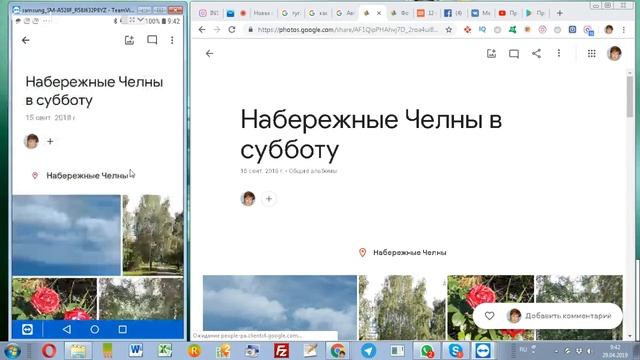The height and width of the screenshot is (360, 640).
Task: Click IQ extension icon in Chrome toolbar
Action: click(482, 29)
